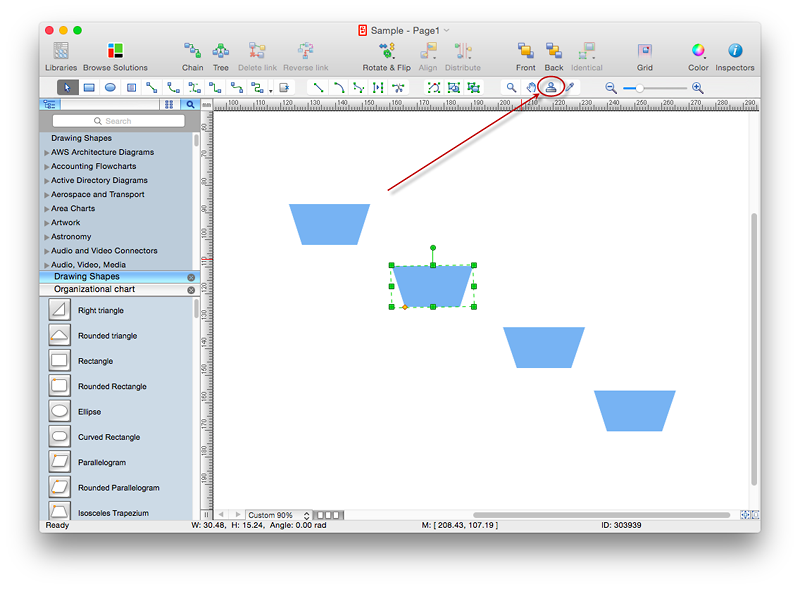Select the direct connector tool
This screenshot has width=800, height=589.
coord(152,88)
